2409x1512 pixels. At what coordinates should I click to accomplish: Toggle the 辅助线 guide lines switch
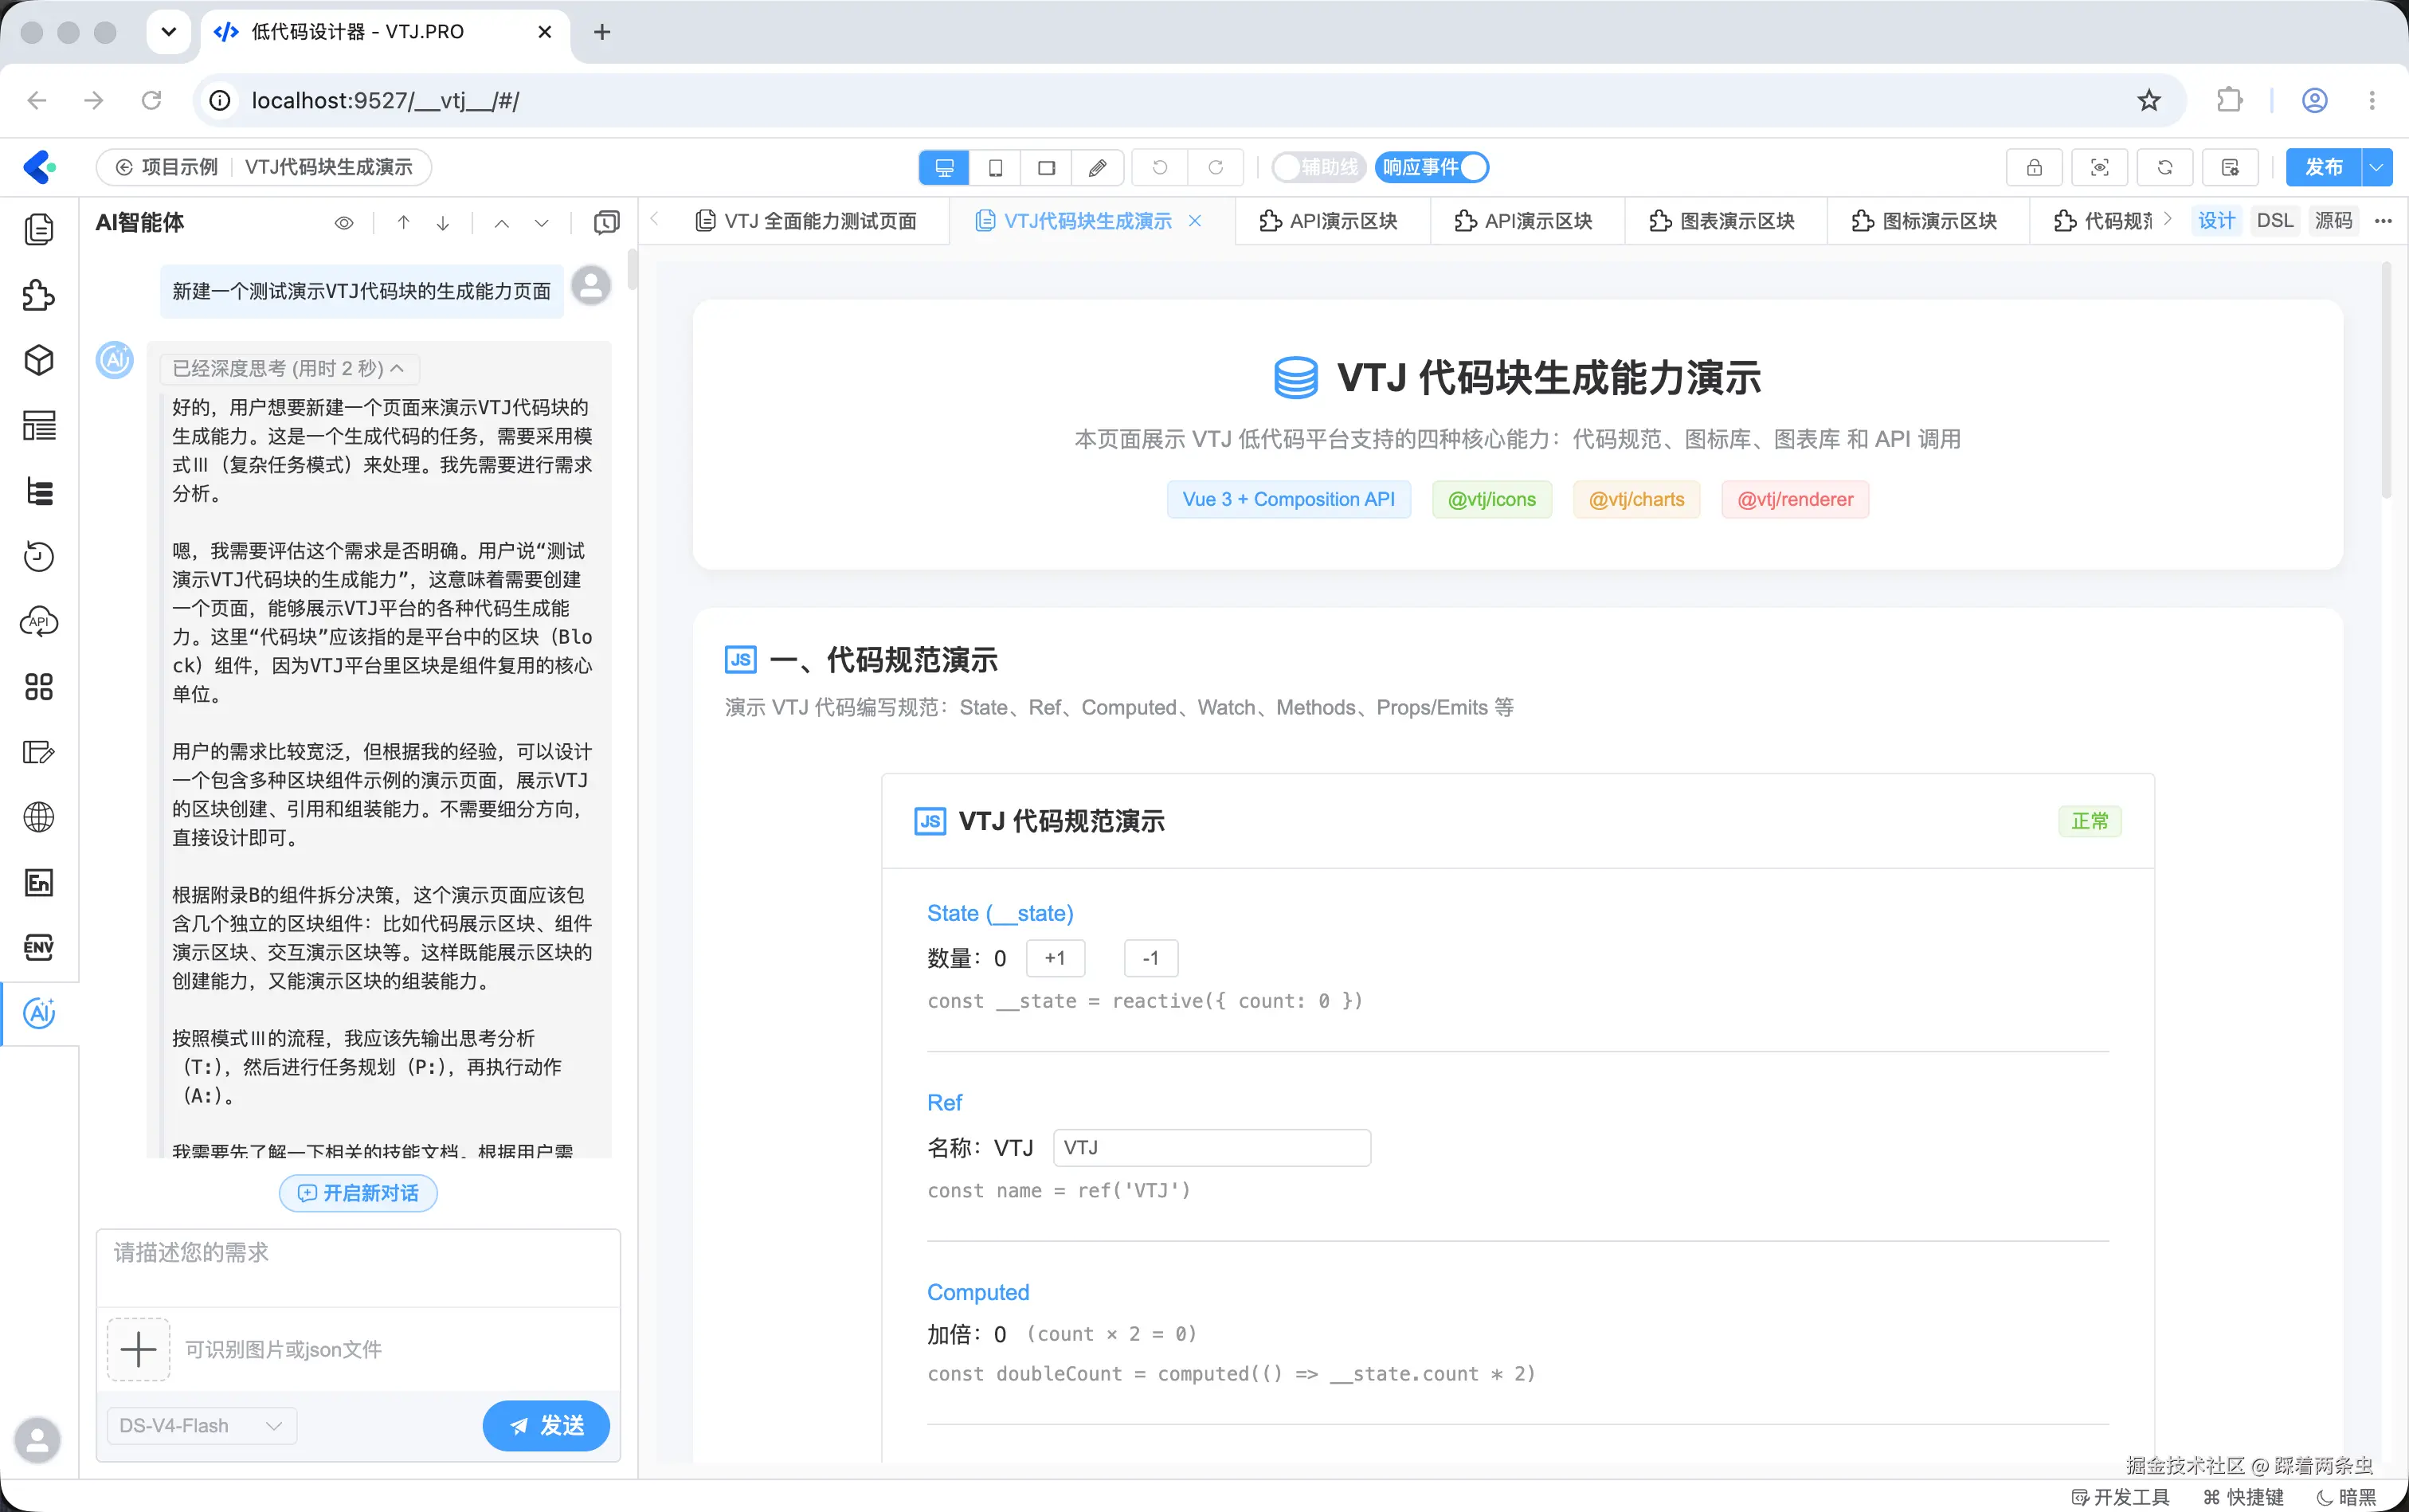tap(1319, 167)
